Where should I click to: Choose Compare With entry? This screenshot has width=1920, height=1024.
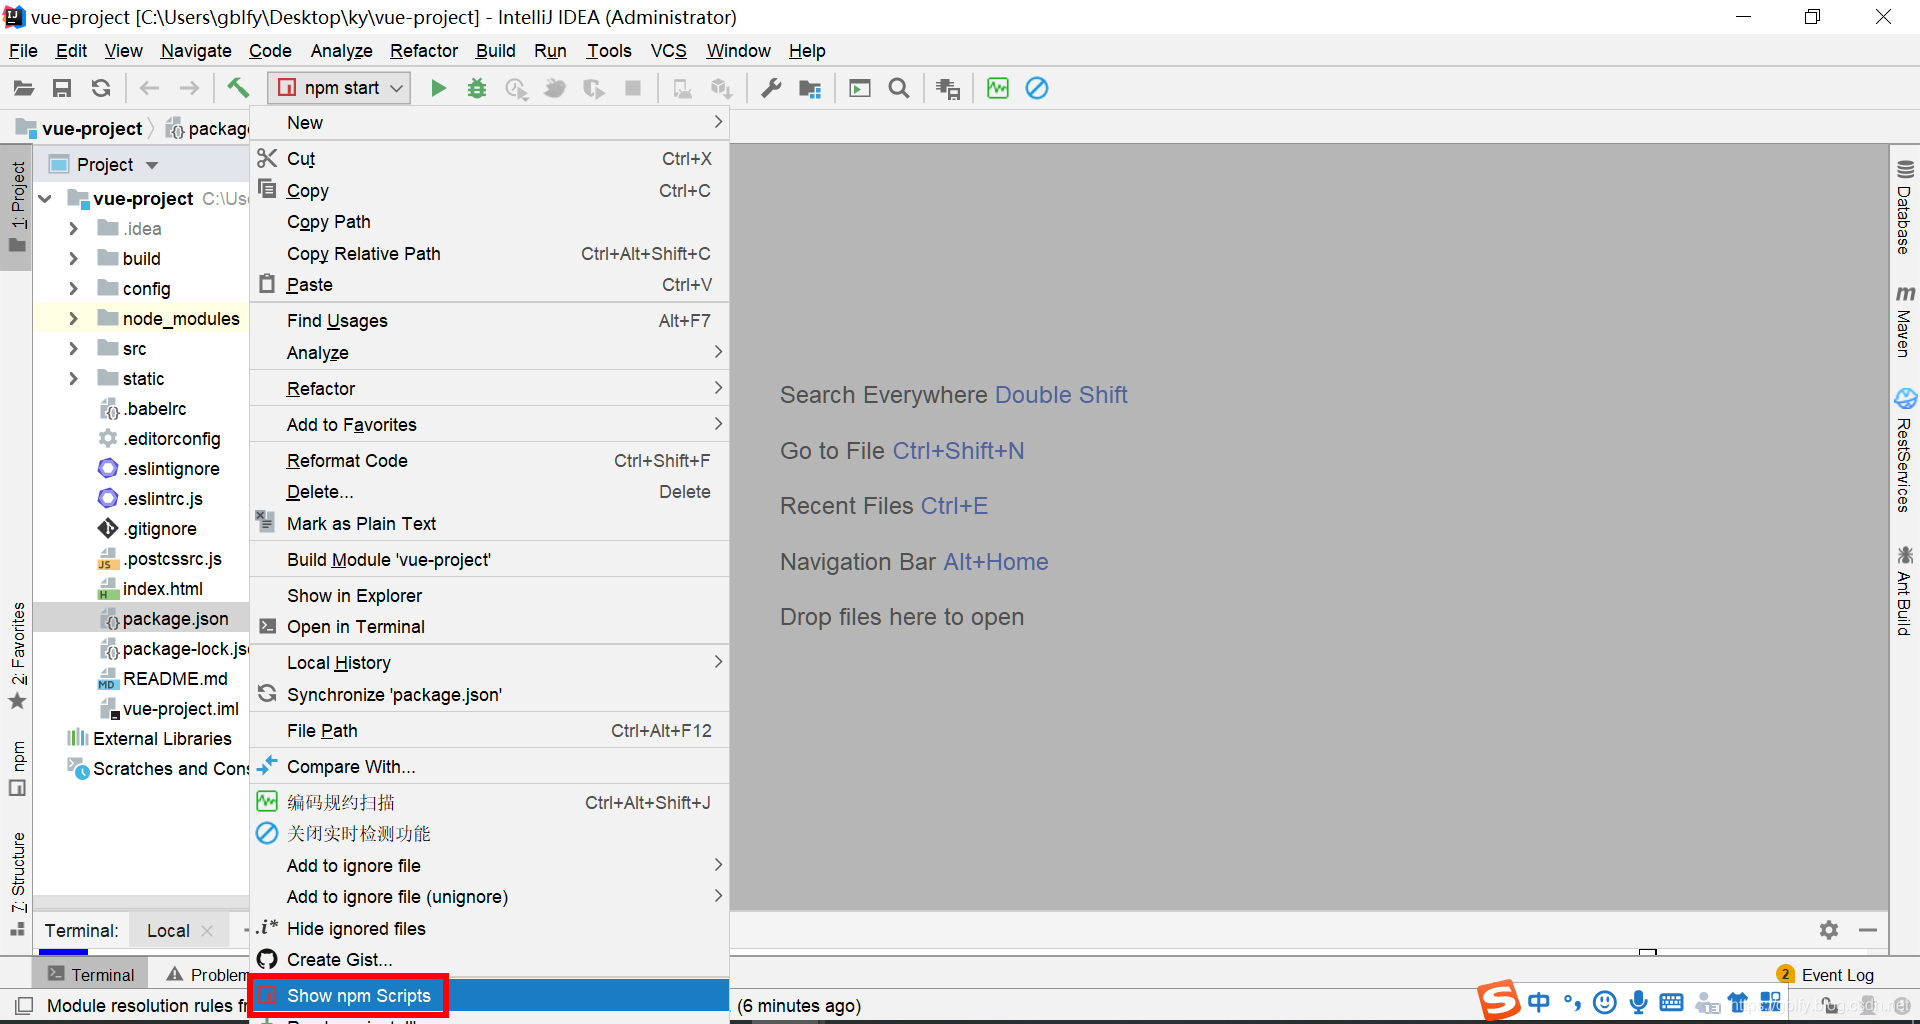(489, 767)
